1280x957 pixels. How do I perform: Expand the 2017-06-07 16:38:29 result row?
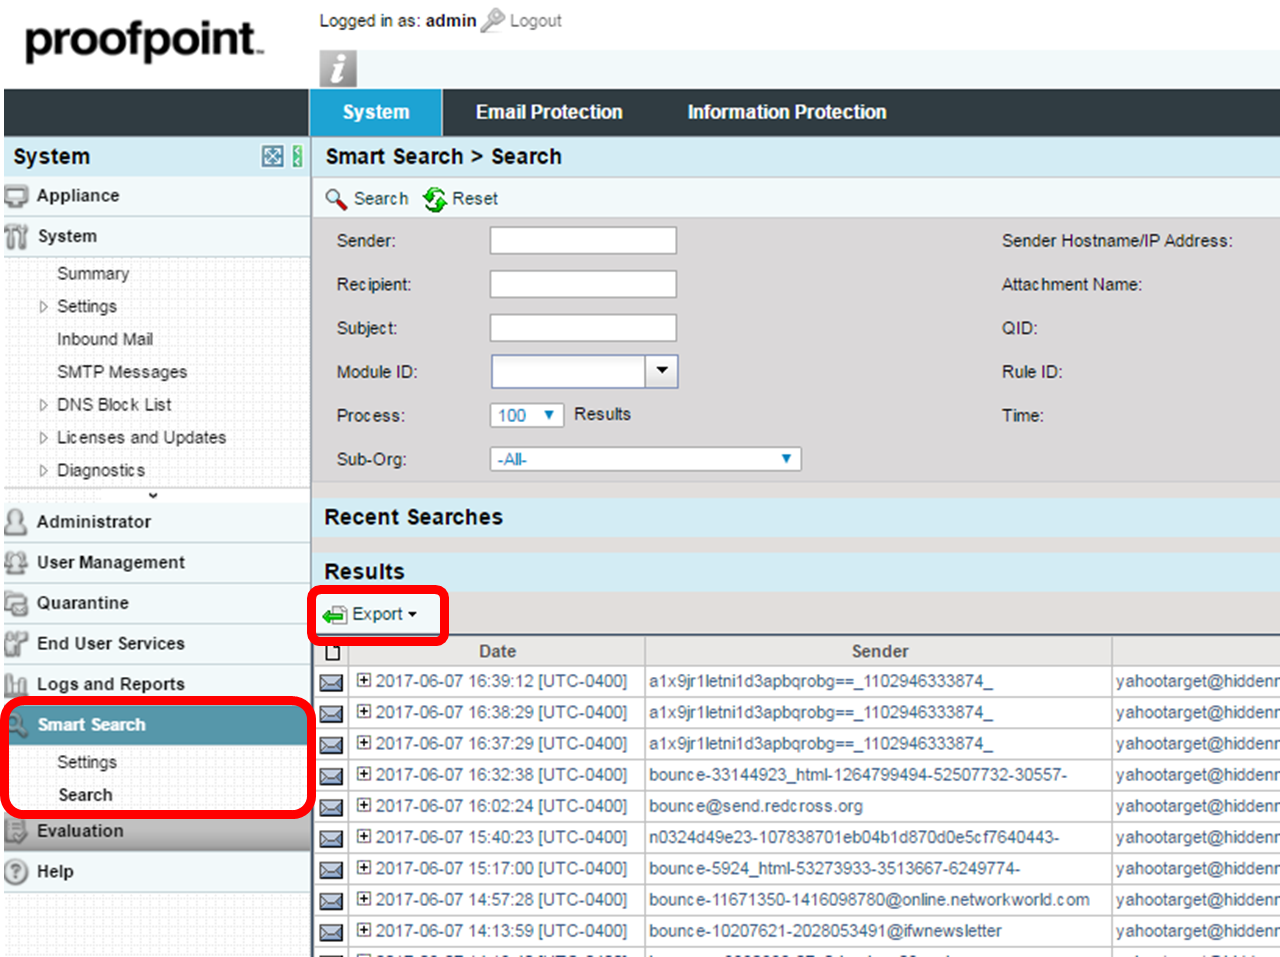[x=364, y=712]
